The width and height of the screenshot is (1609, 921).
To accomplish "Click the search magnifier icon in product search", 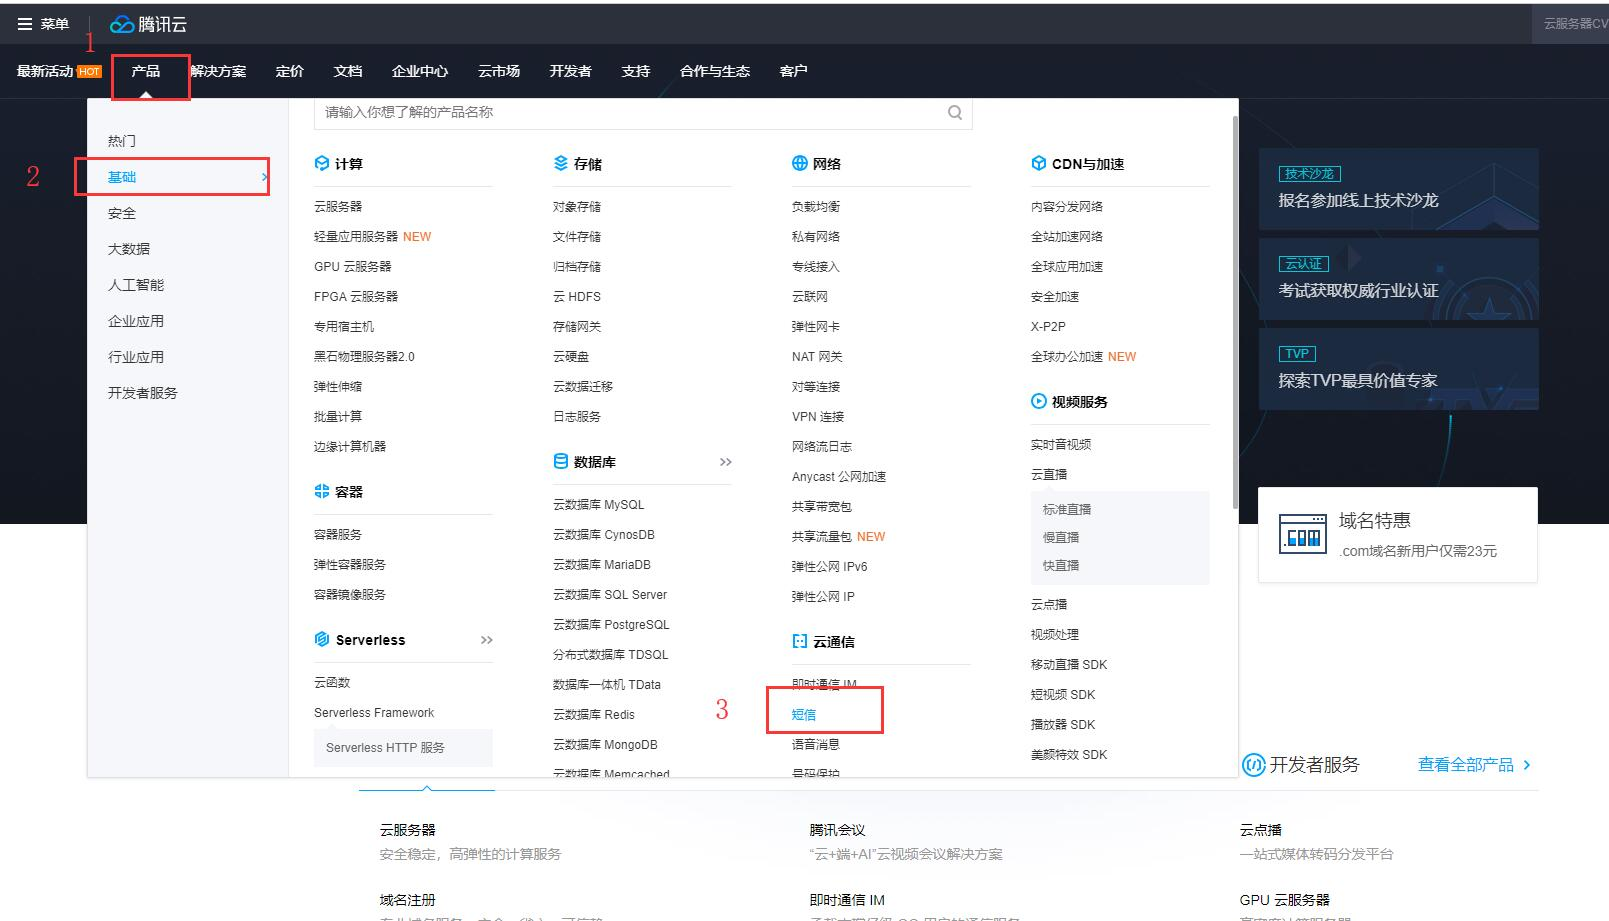I will click(955, 112).
